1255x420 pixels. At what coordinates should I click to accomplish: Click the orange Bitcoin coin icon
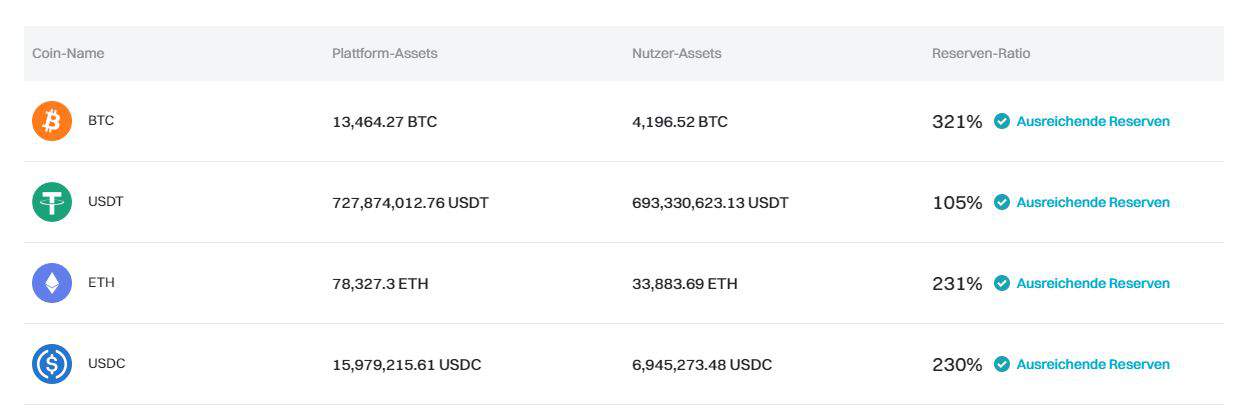[x=52, y=121]
